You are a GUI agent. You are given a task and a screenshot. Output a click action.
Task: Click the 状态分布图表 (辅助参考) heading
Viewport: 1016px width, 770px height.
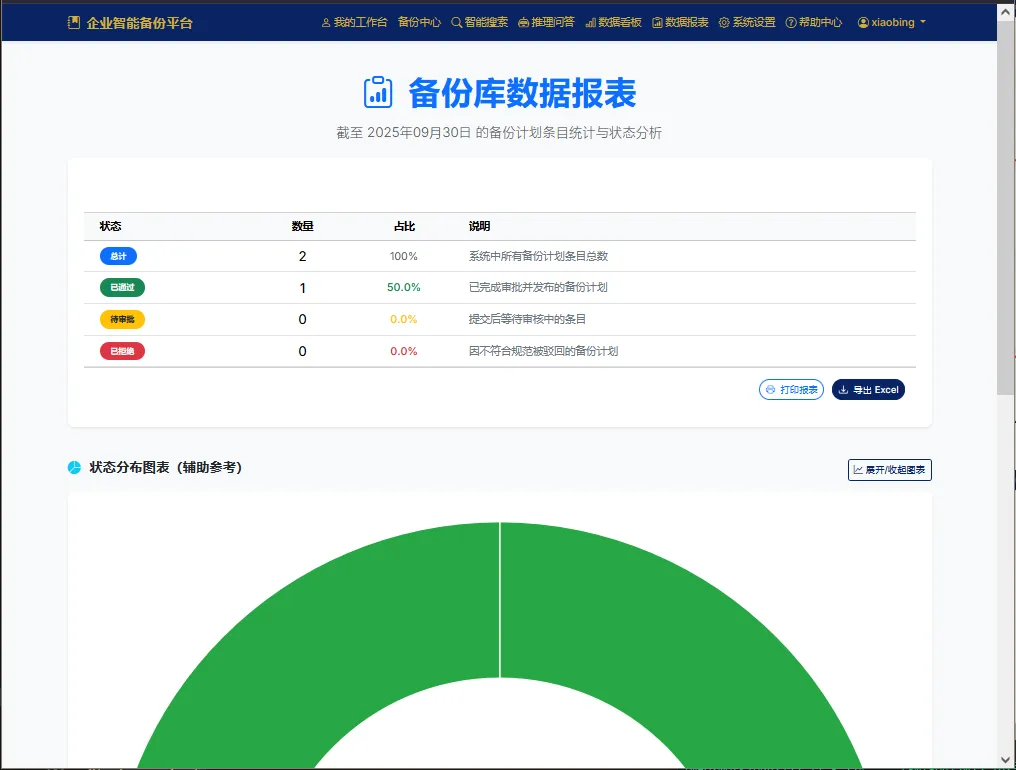(x=166, y=467)
